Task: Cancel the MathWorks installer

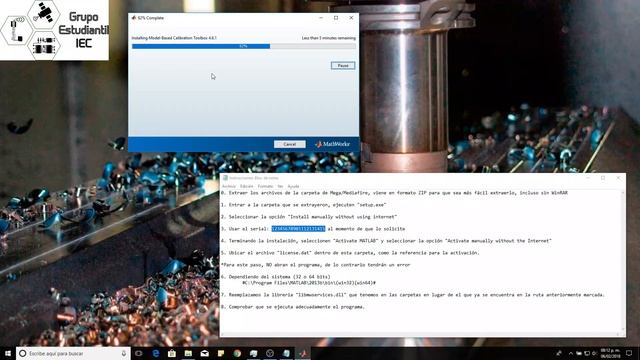Action: click(x=289, y=144)
